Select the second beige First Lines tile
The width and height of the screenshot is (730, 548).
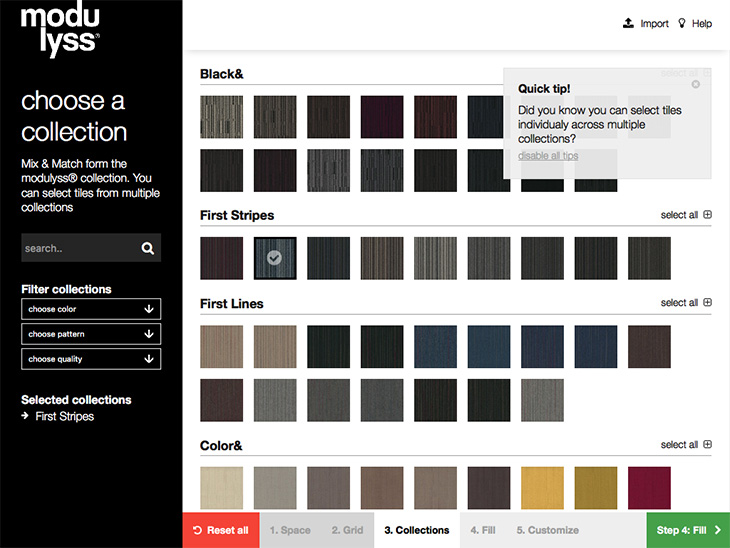[275, 346]
